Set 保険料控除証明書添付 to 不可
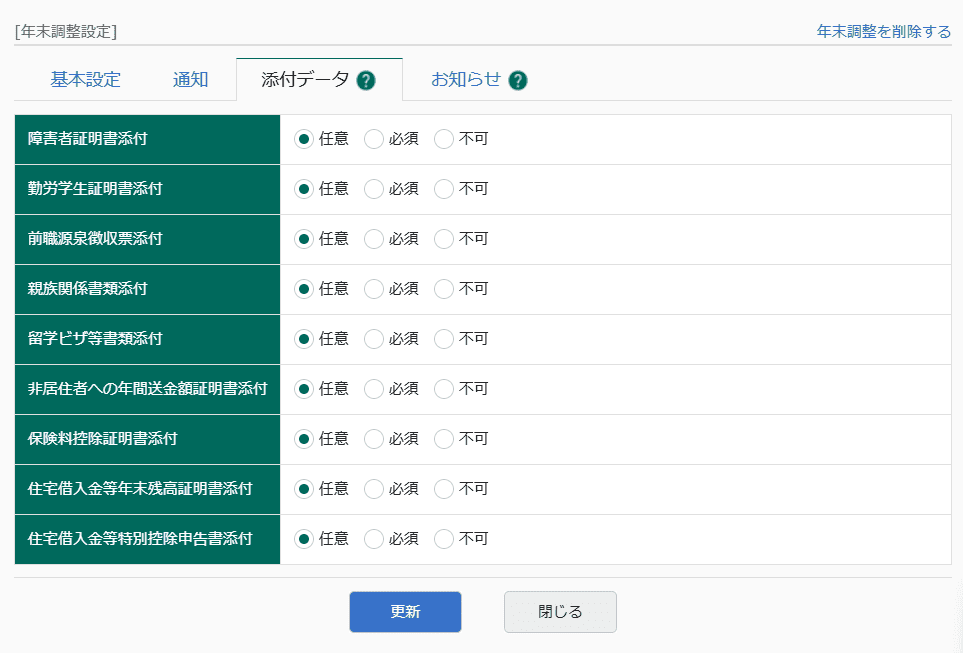Screen dimensions: 963x653 coord(443,439)
